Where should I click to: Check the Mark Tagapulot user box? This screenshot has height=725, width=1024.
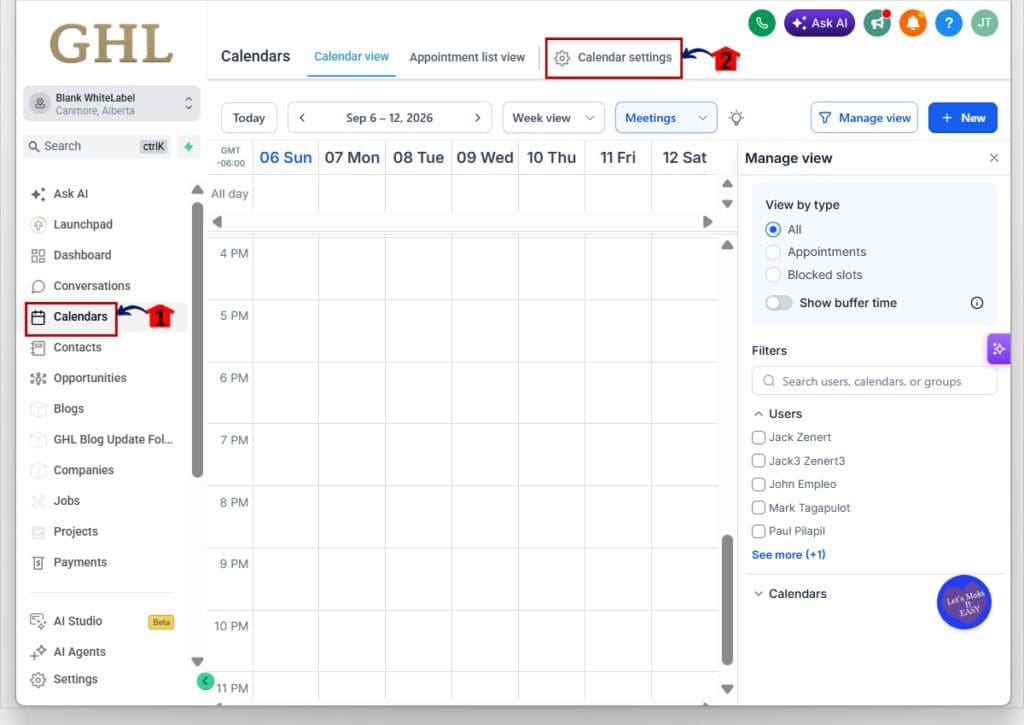point(758,508)
